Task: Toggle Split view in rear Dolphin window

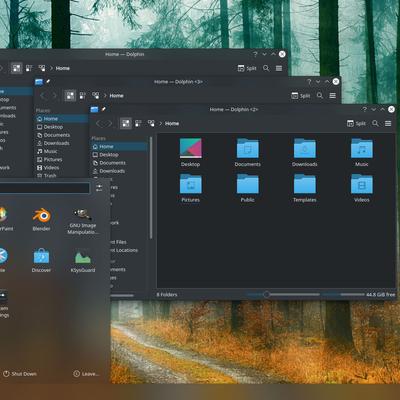Action: click(247, 68)
